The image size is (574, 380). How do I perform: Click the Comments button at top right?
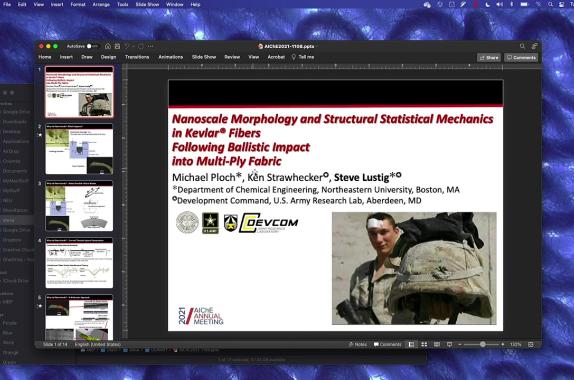coord(521,57)
